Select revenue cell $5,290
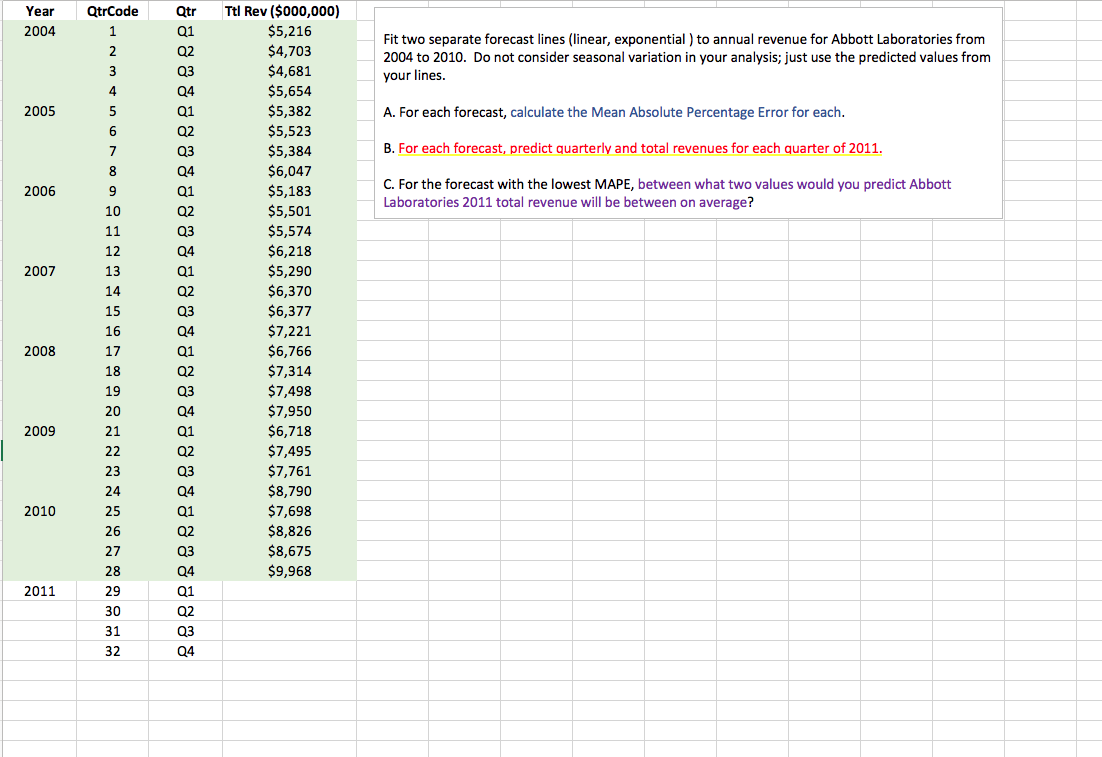Screen dimensions: 1102x757 click(x=289, y=271)
